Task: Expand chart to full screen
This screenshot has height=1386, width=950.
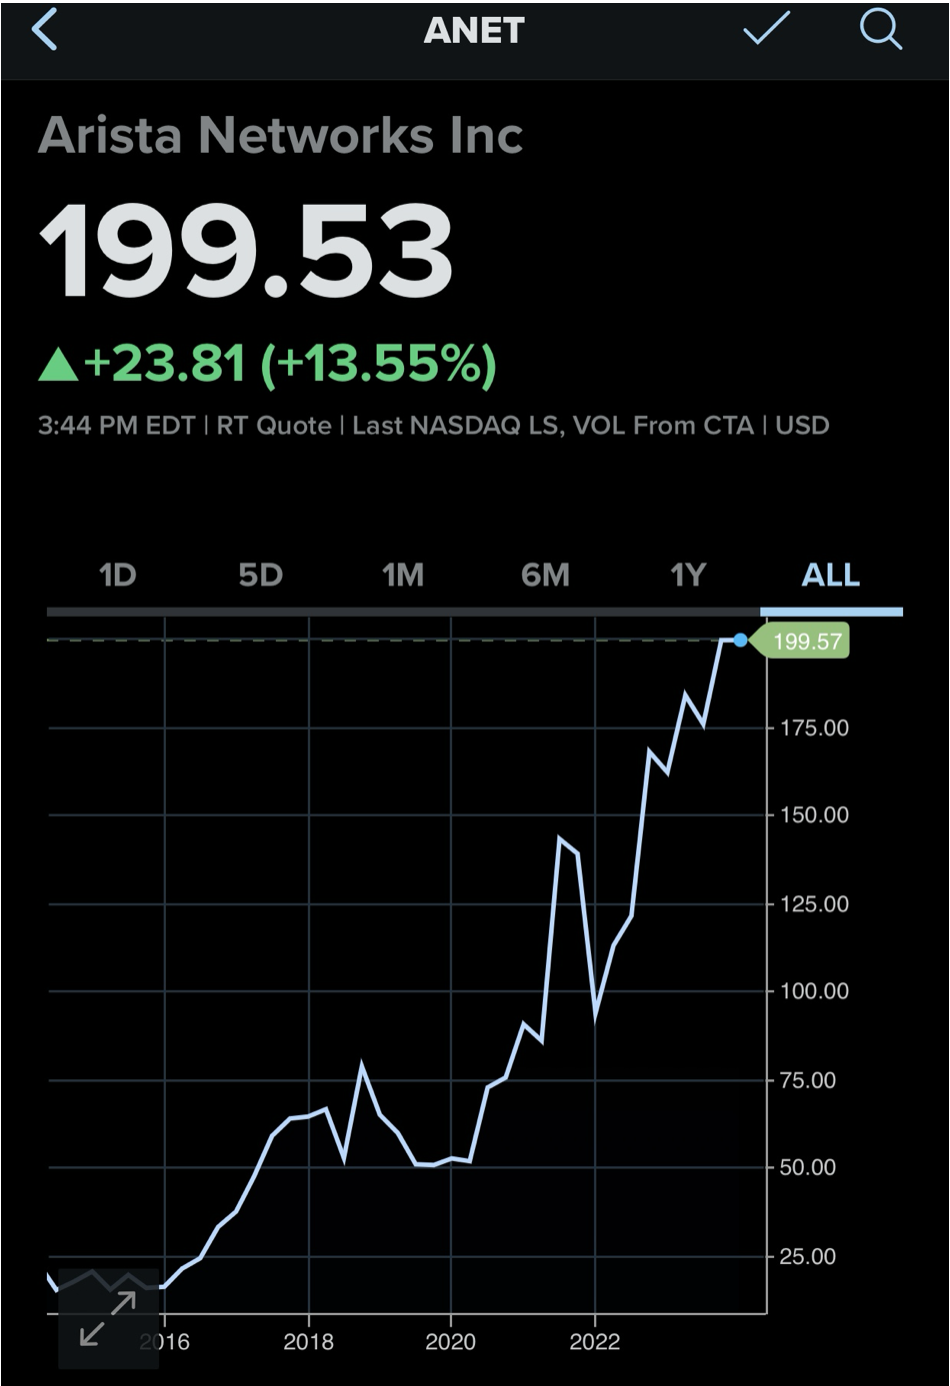Action: tap(108, 1318)
